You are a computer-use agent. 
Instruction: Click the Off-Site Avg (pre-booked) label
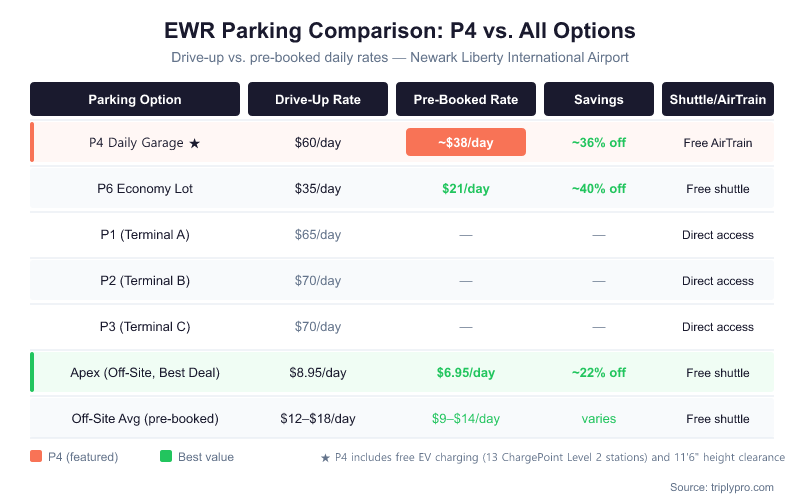pyautogui.click(x=145, y=419)
